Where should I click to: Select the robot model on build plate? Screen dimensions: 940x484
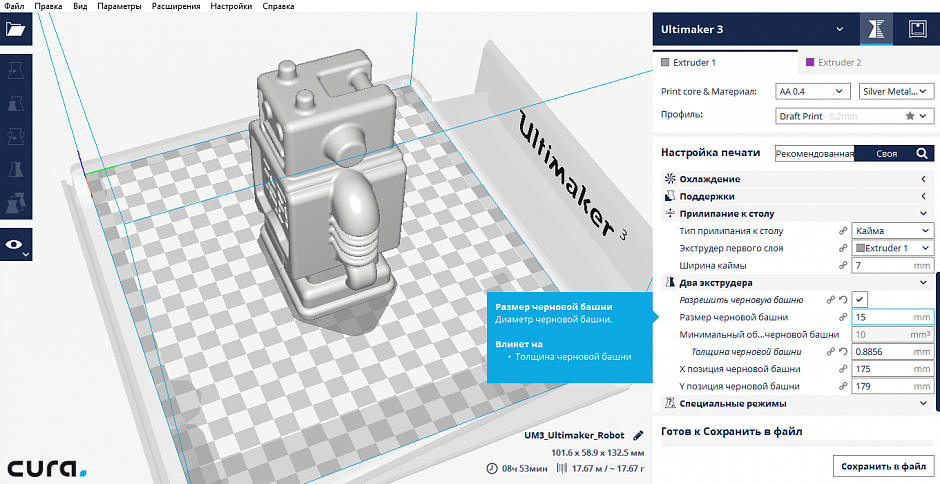pos(327,186)
